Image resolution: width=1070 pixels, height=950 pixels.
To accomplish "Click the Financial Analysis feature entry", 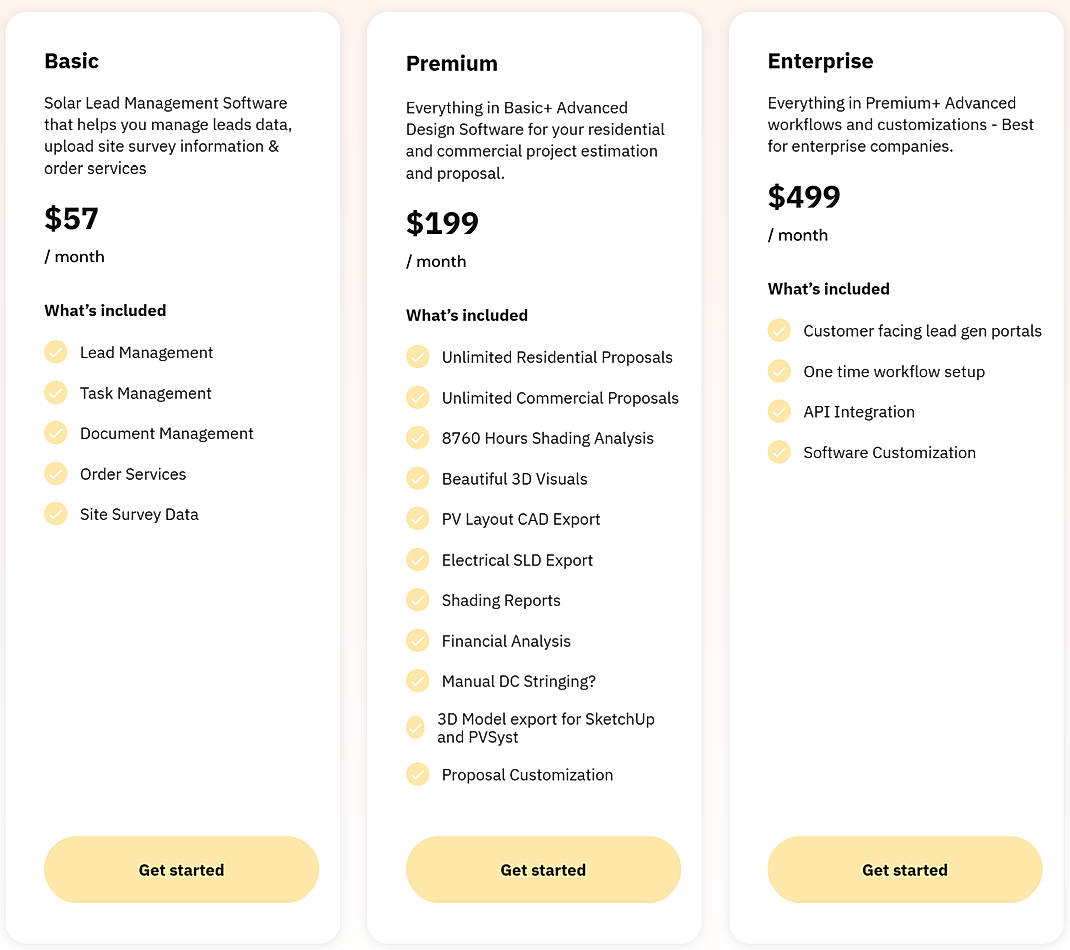I will coord(505,641).
